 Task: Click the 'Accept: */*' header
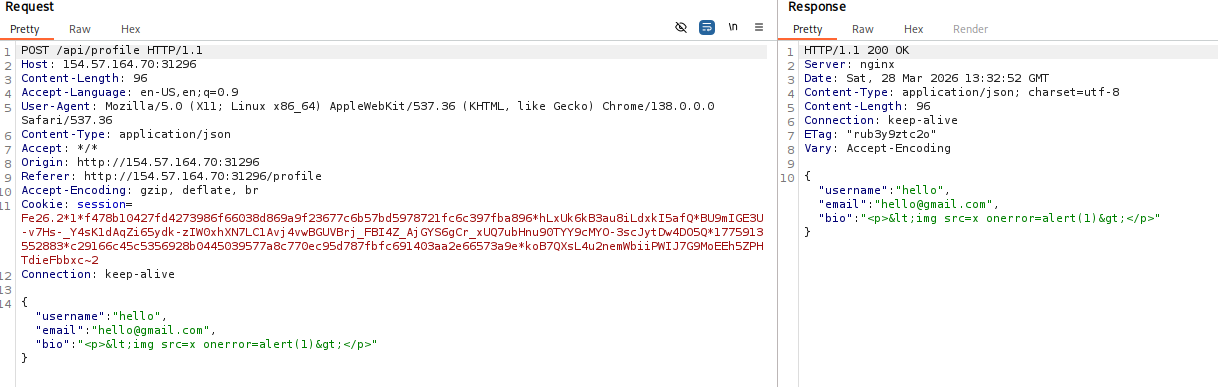(x=60, y=148)
